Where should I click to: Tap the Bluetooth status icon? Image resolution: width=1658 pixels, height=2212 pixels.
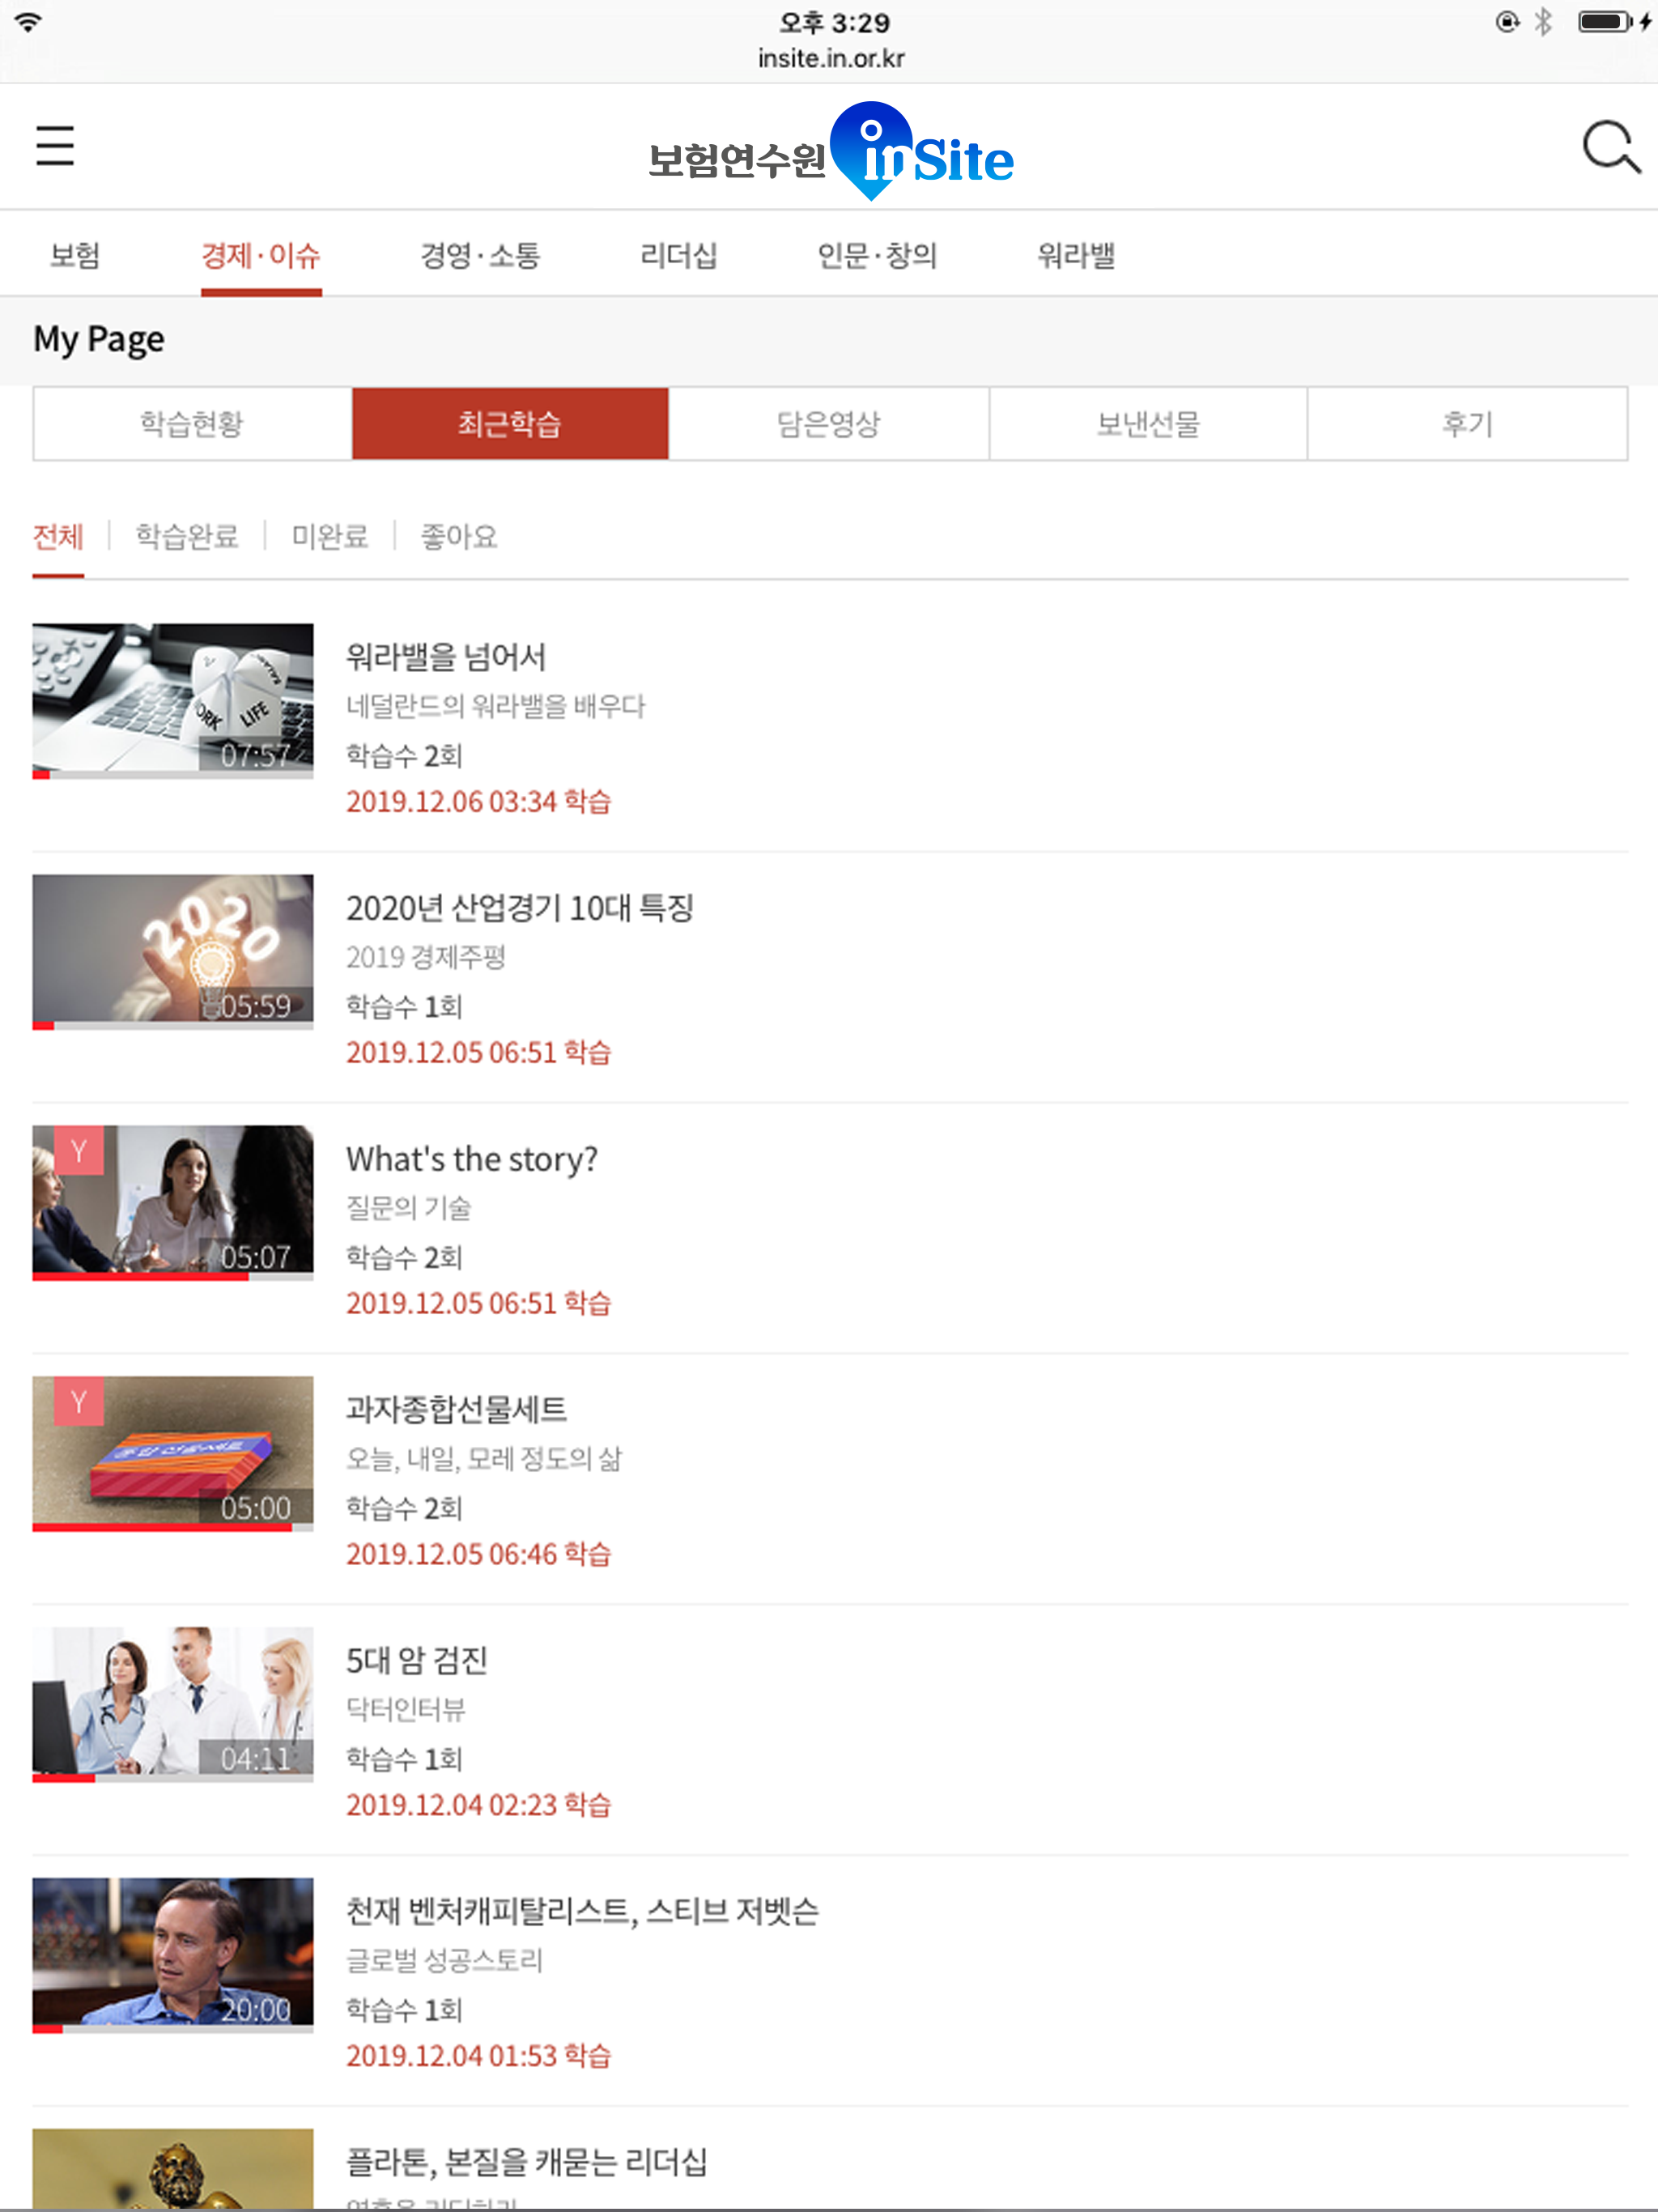pyautogui.click(x=1543, y=21)
